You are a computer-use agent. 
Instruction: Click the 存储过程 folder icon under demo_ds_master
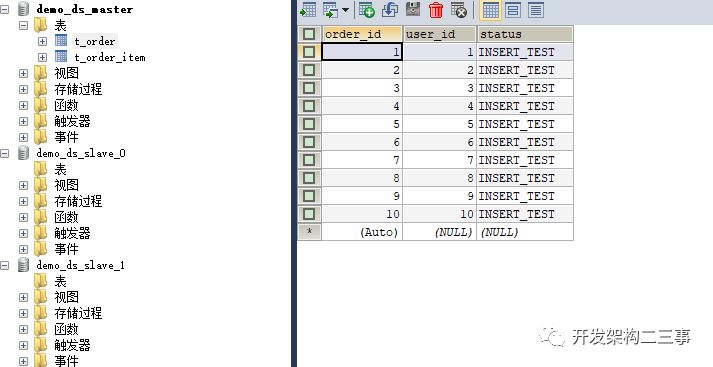(40, 89)
